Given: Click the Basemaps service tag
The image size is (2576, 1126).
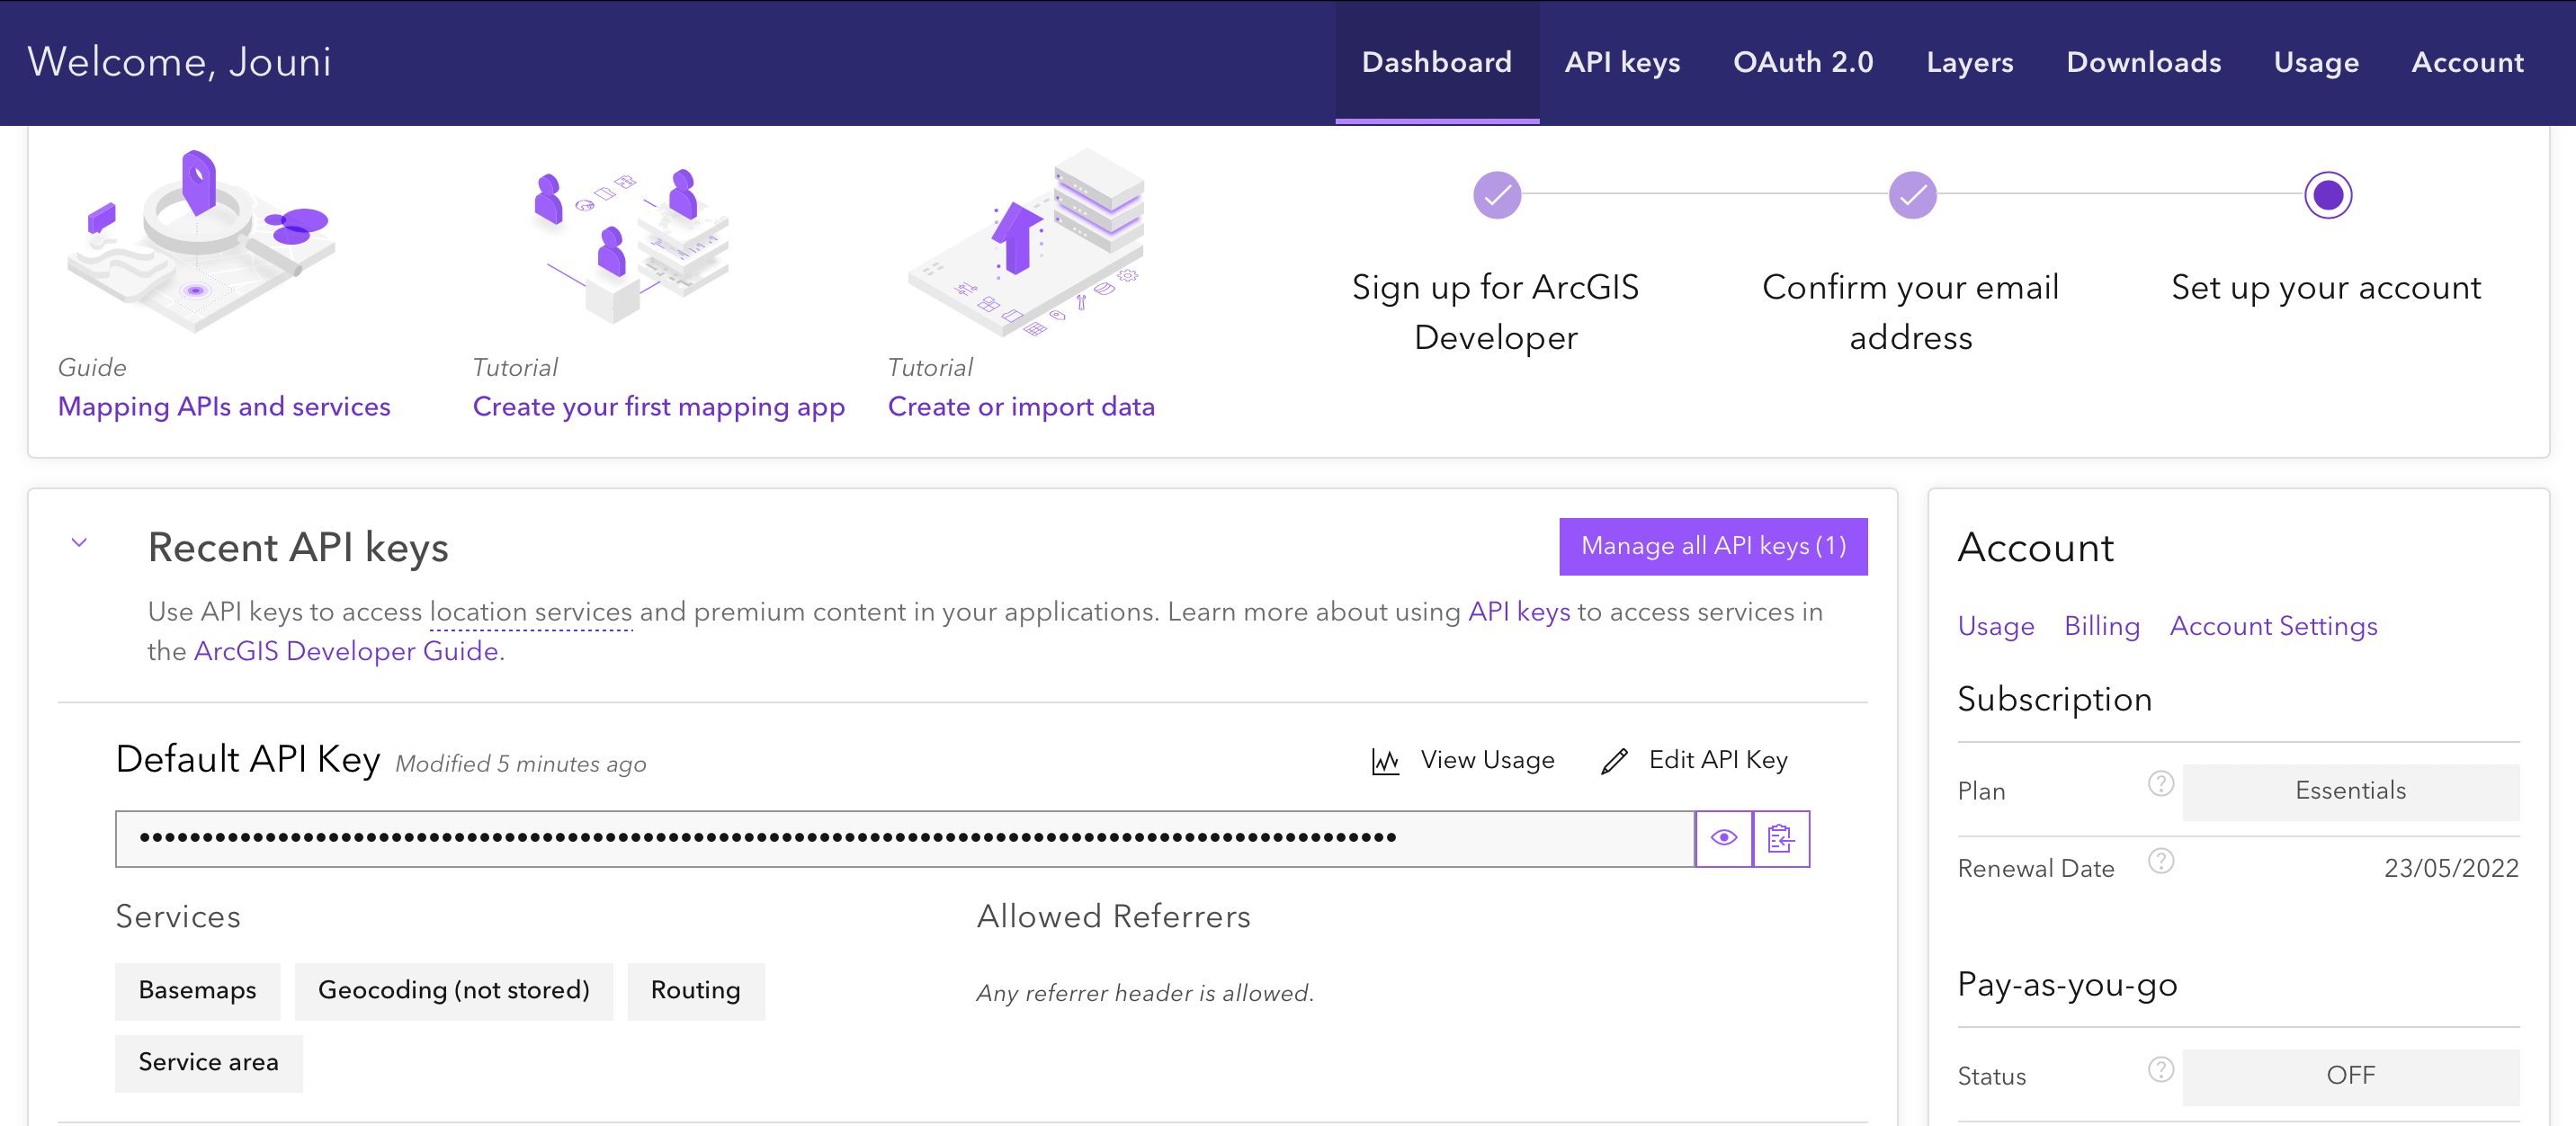Looking at the screenshot, I should pos(197,991).
